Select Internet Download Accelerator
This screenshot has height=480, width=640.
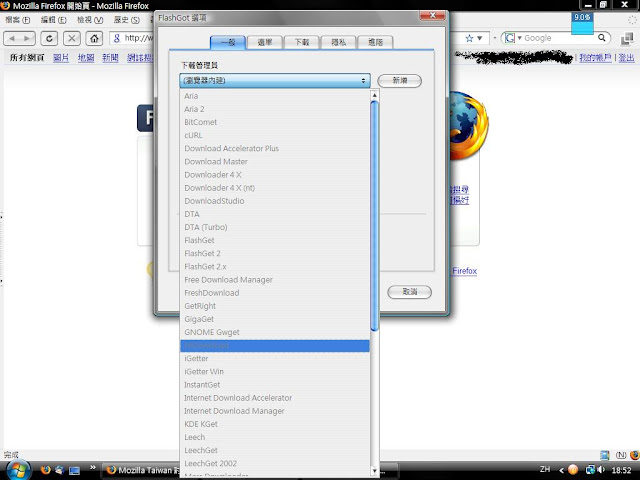(275, 398)
